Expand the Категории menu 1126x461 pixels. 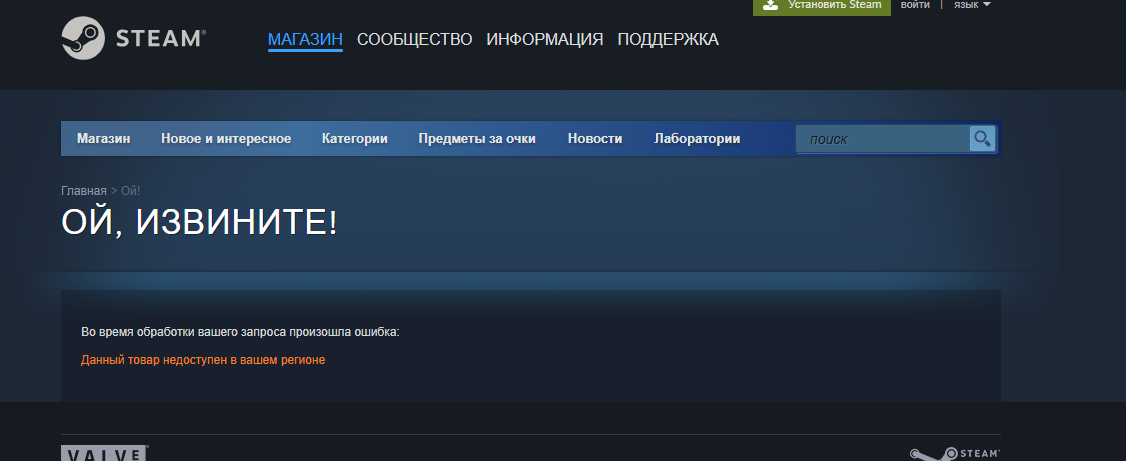point(355,139)
